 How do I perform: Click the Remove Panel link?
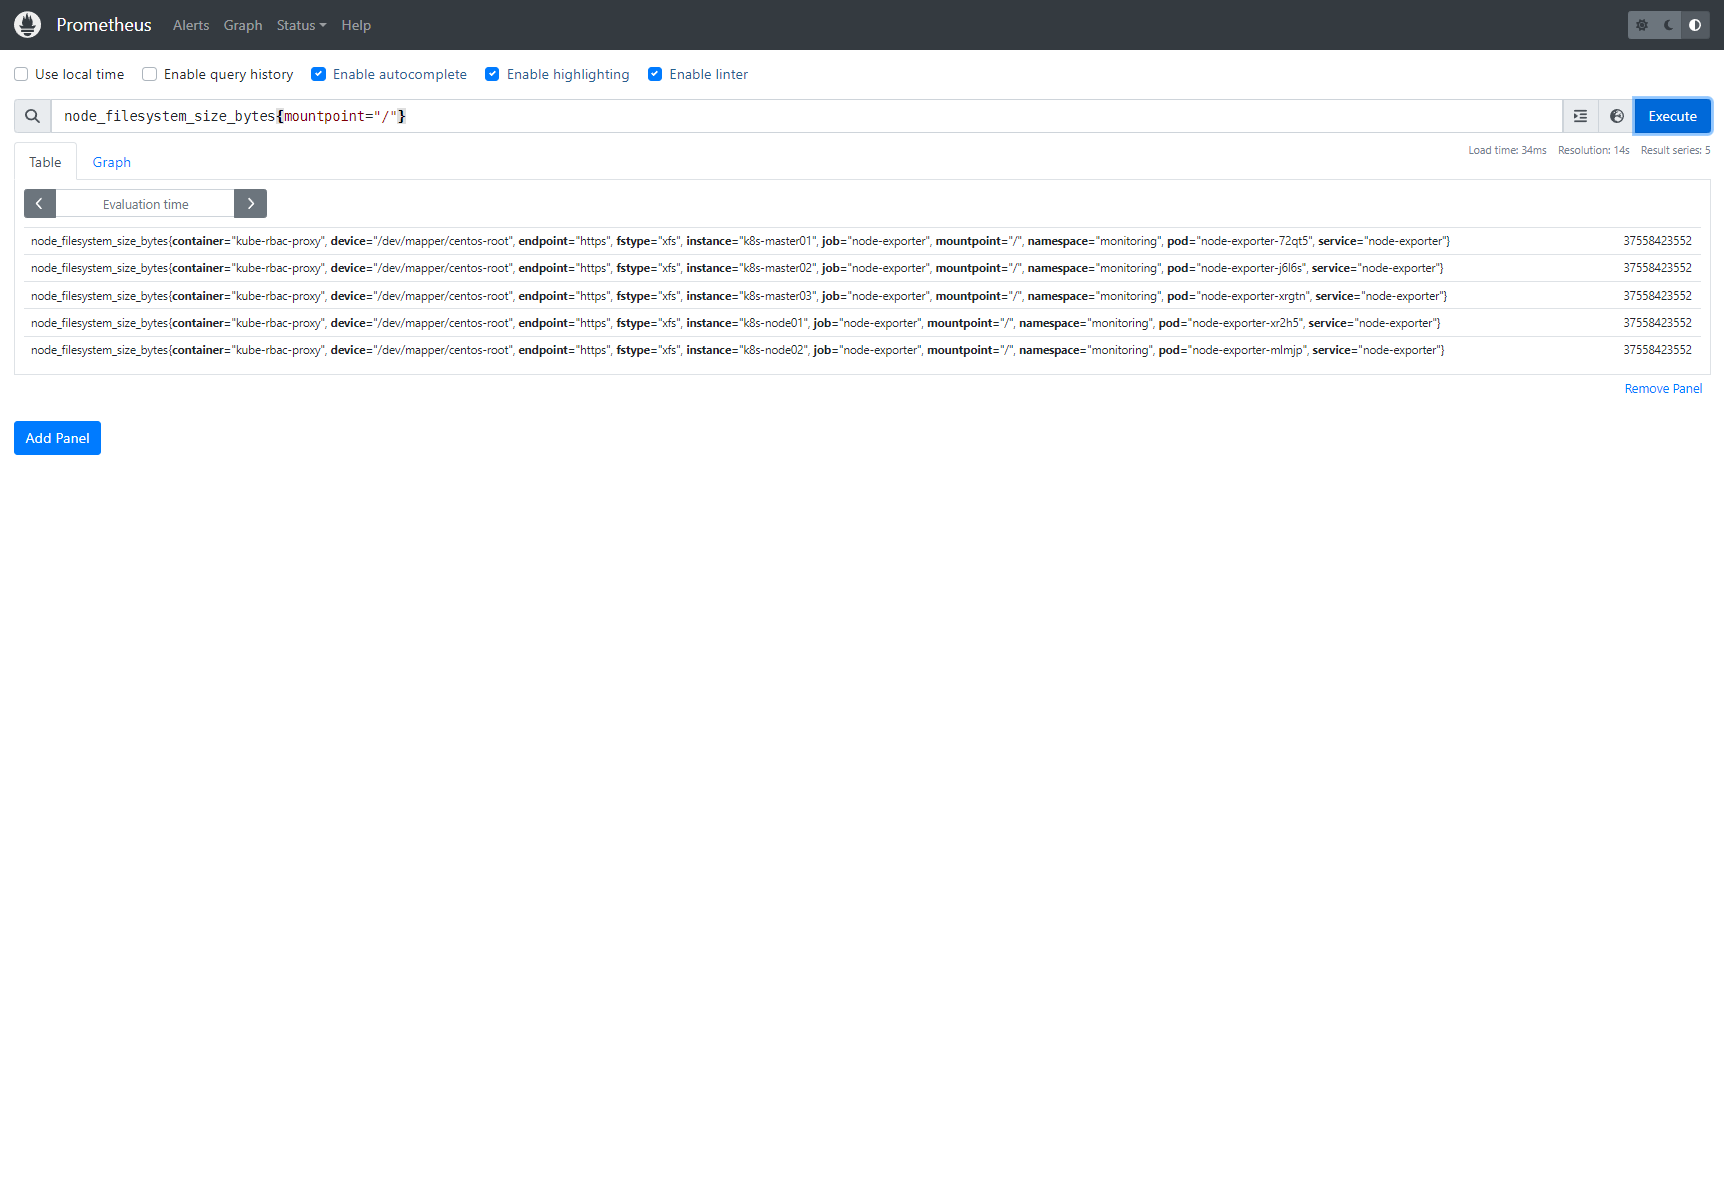coord(1663,389)
